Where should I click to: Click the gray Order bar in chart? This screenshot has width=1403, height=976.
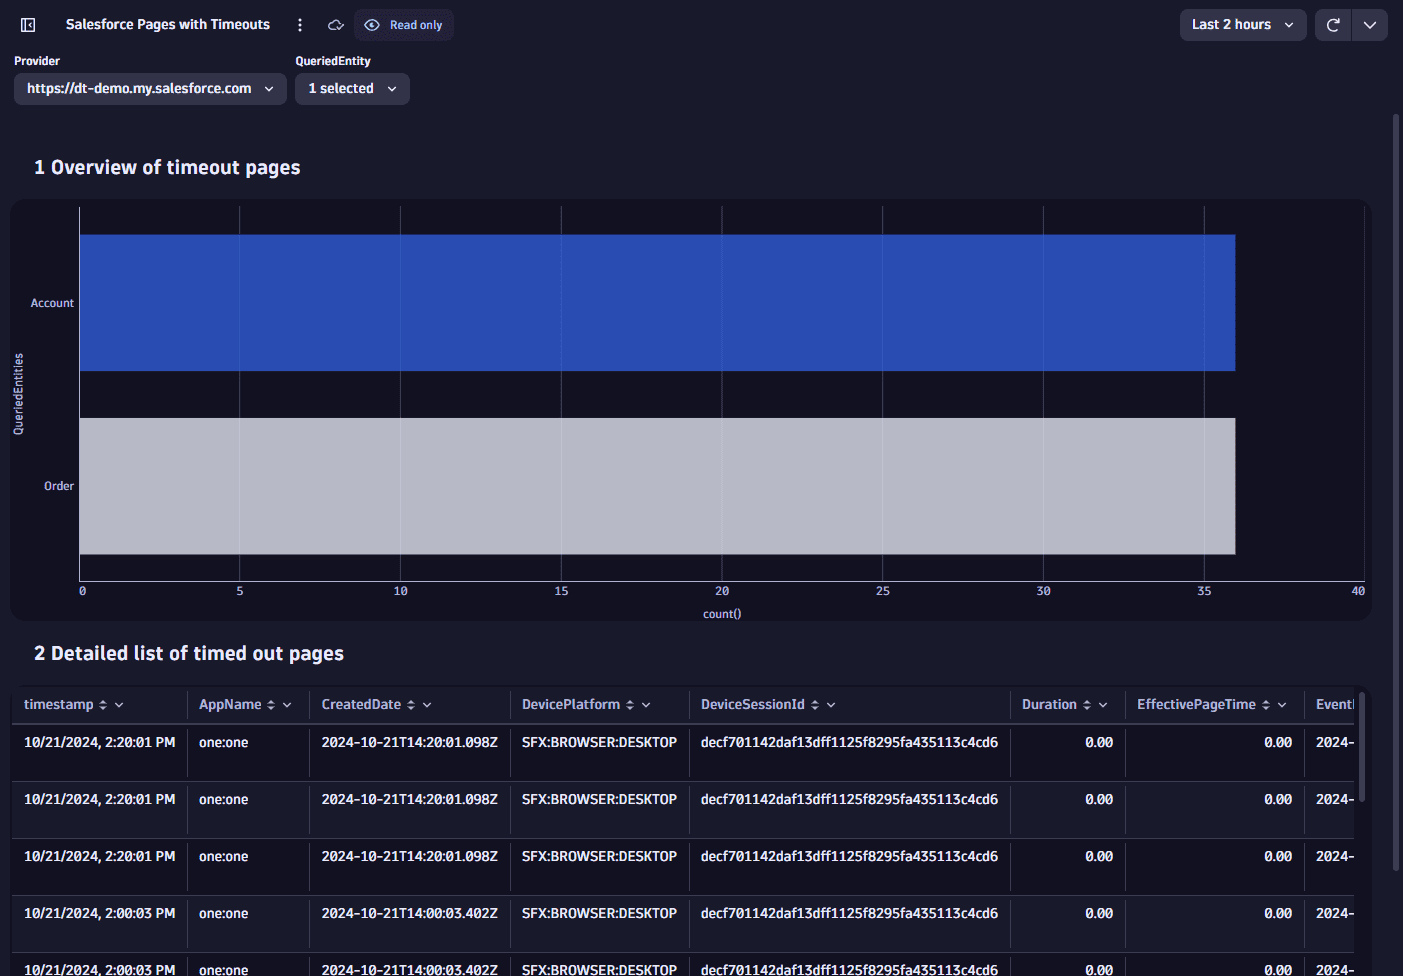coord(657,486)
